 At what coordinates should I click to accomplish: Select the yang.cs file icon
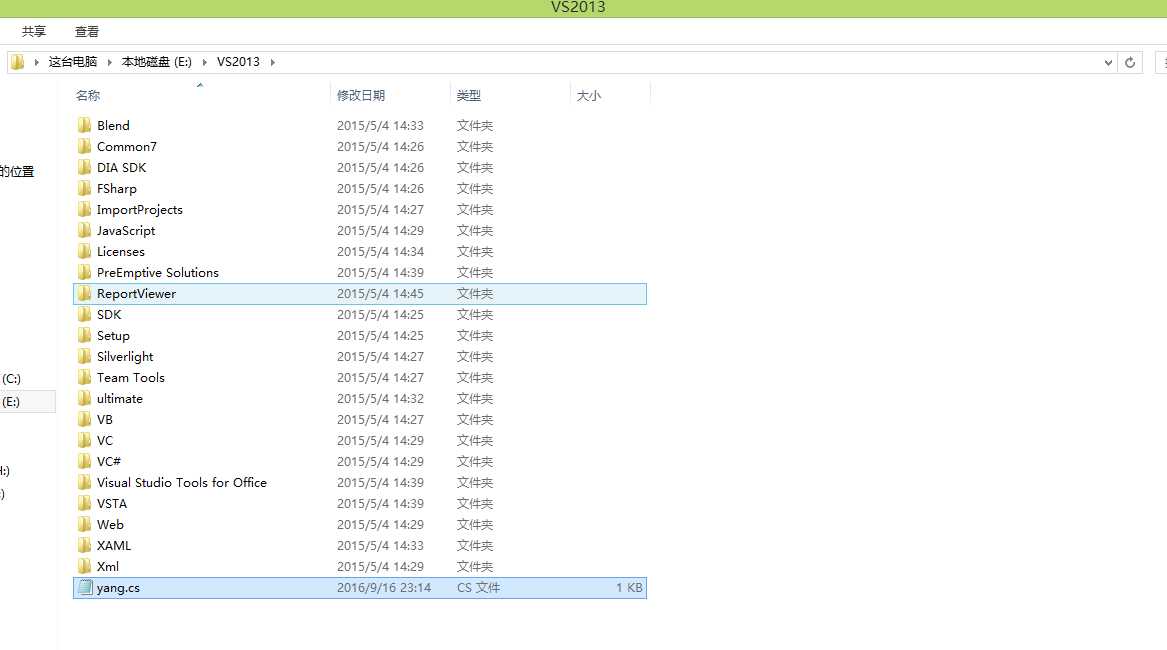click(x=85, y=587)
